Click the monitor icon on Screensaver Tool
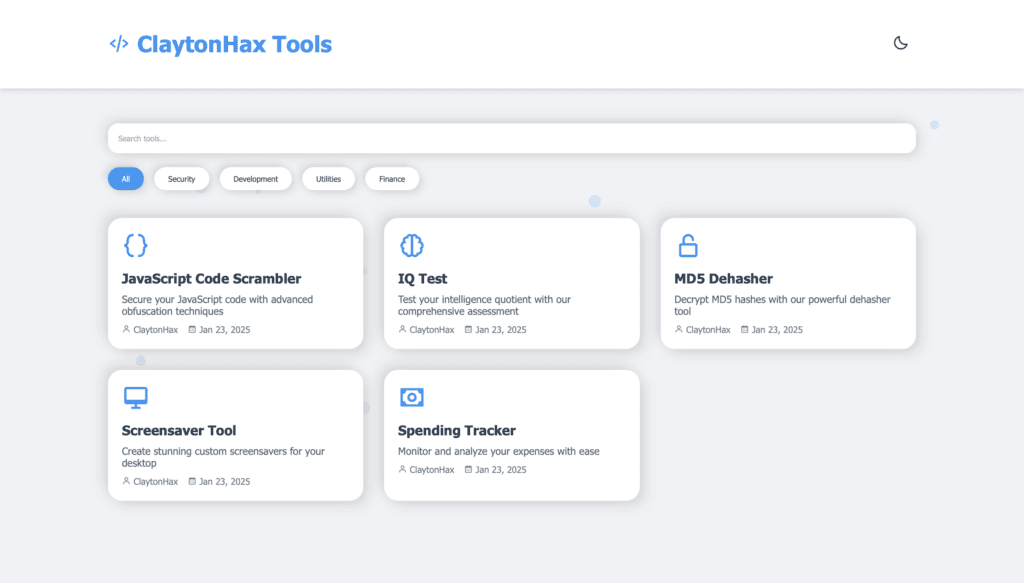Image resolution: width=1024 pixels, height=583 pixels. pos(136,397)
